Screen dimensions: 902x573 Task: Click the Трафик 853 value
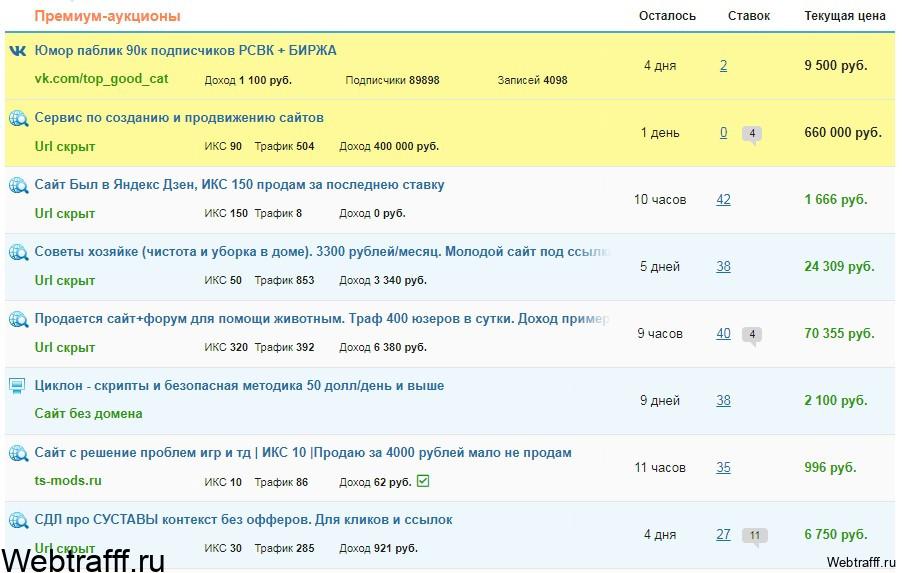284,281
